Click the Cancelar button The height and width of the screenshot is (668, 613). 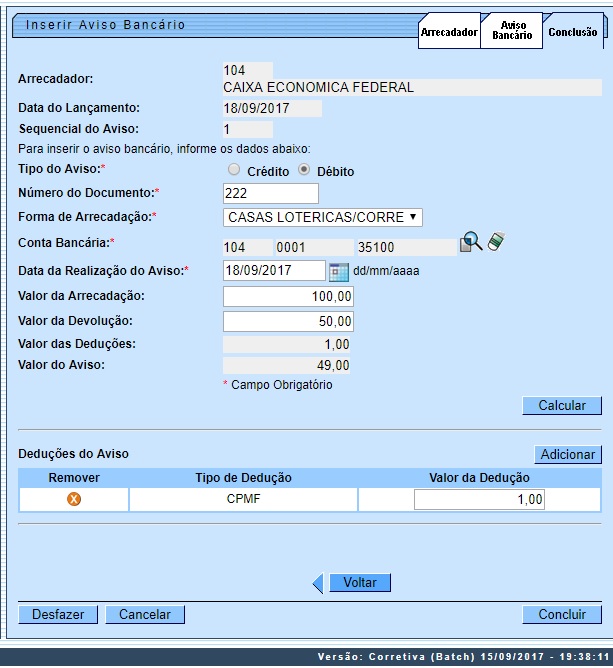(145, 615)
